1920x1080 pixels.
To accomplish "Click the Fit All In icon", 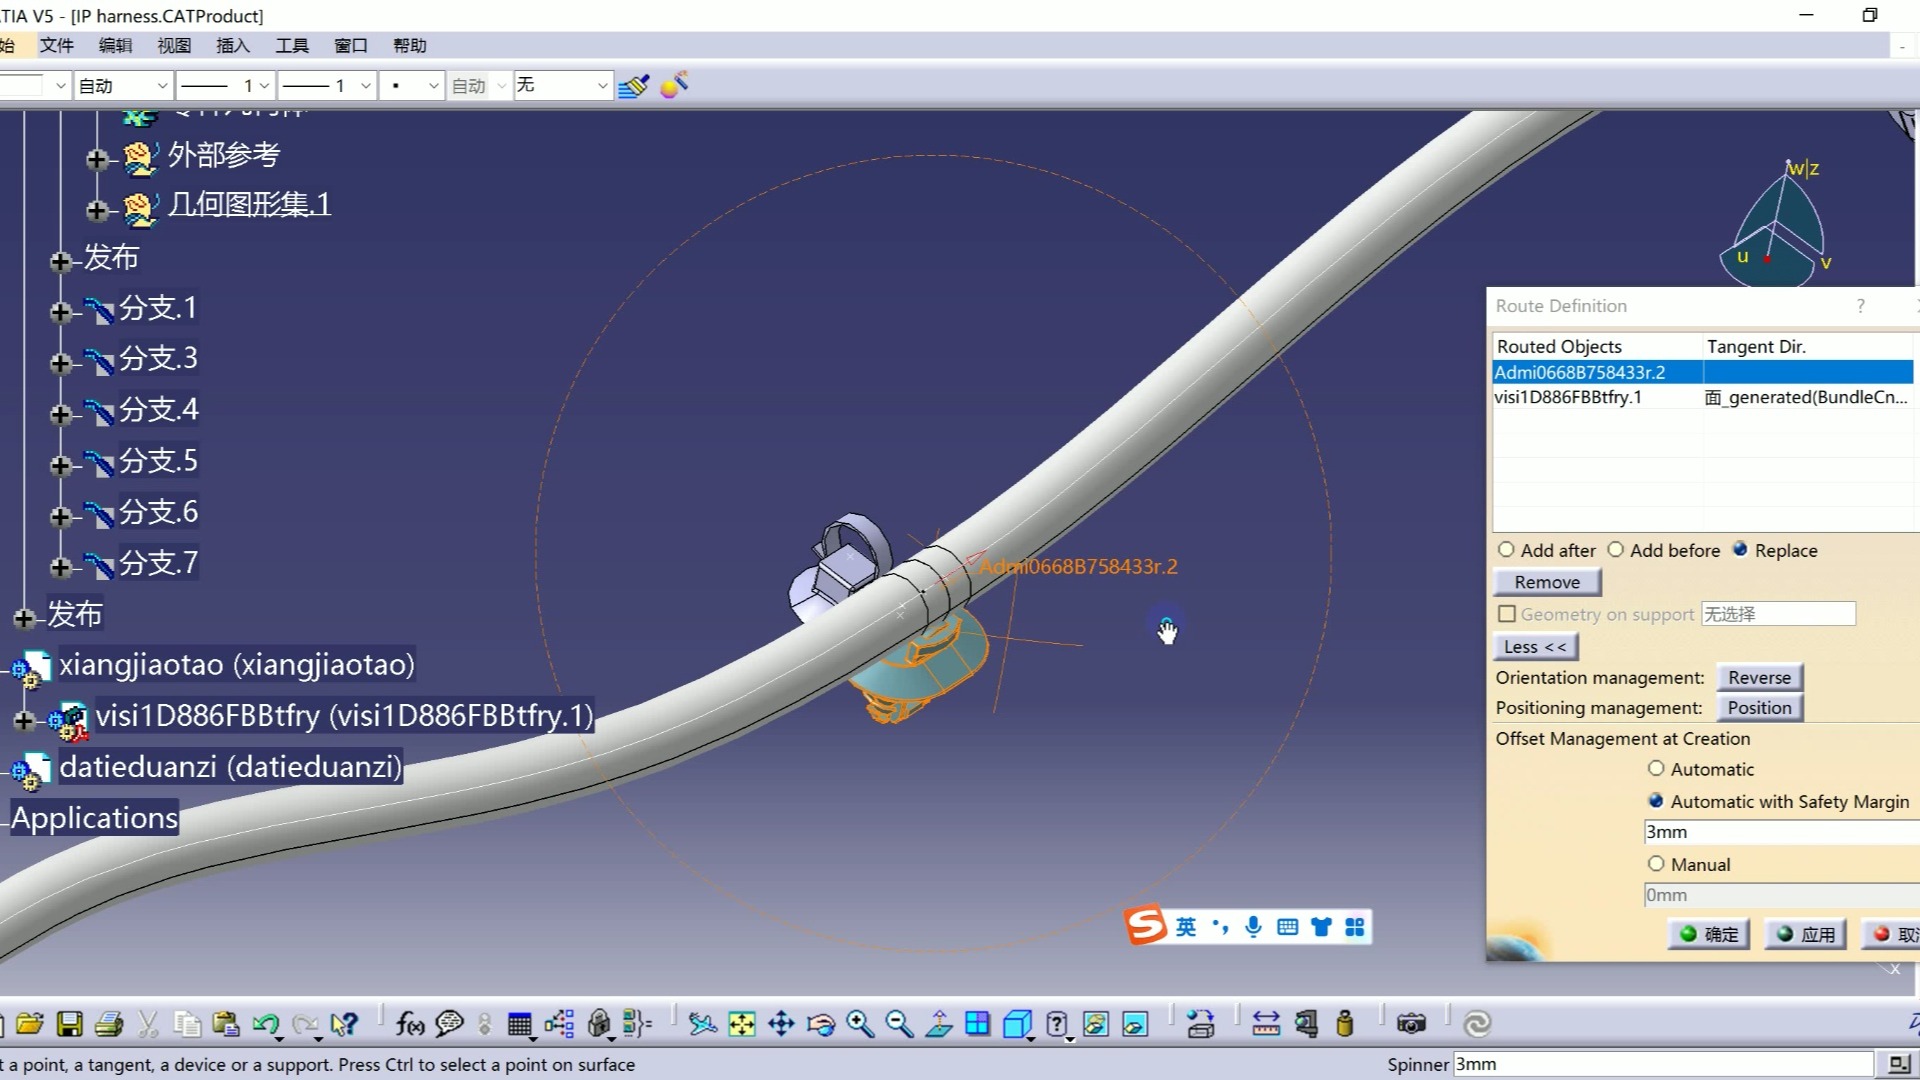I will click(x=741, y=1023).
